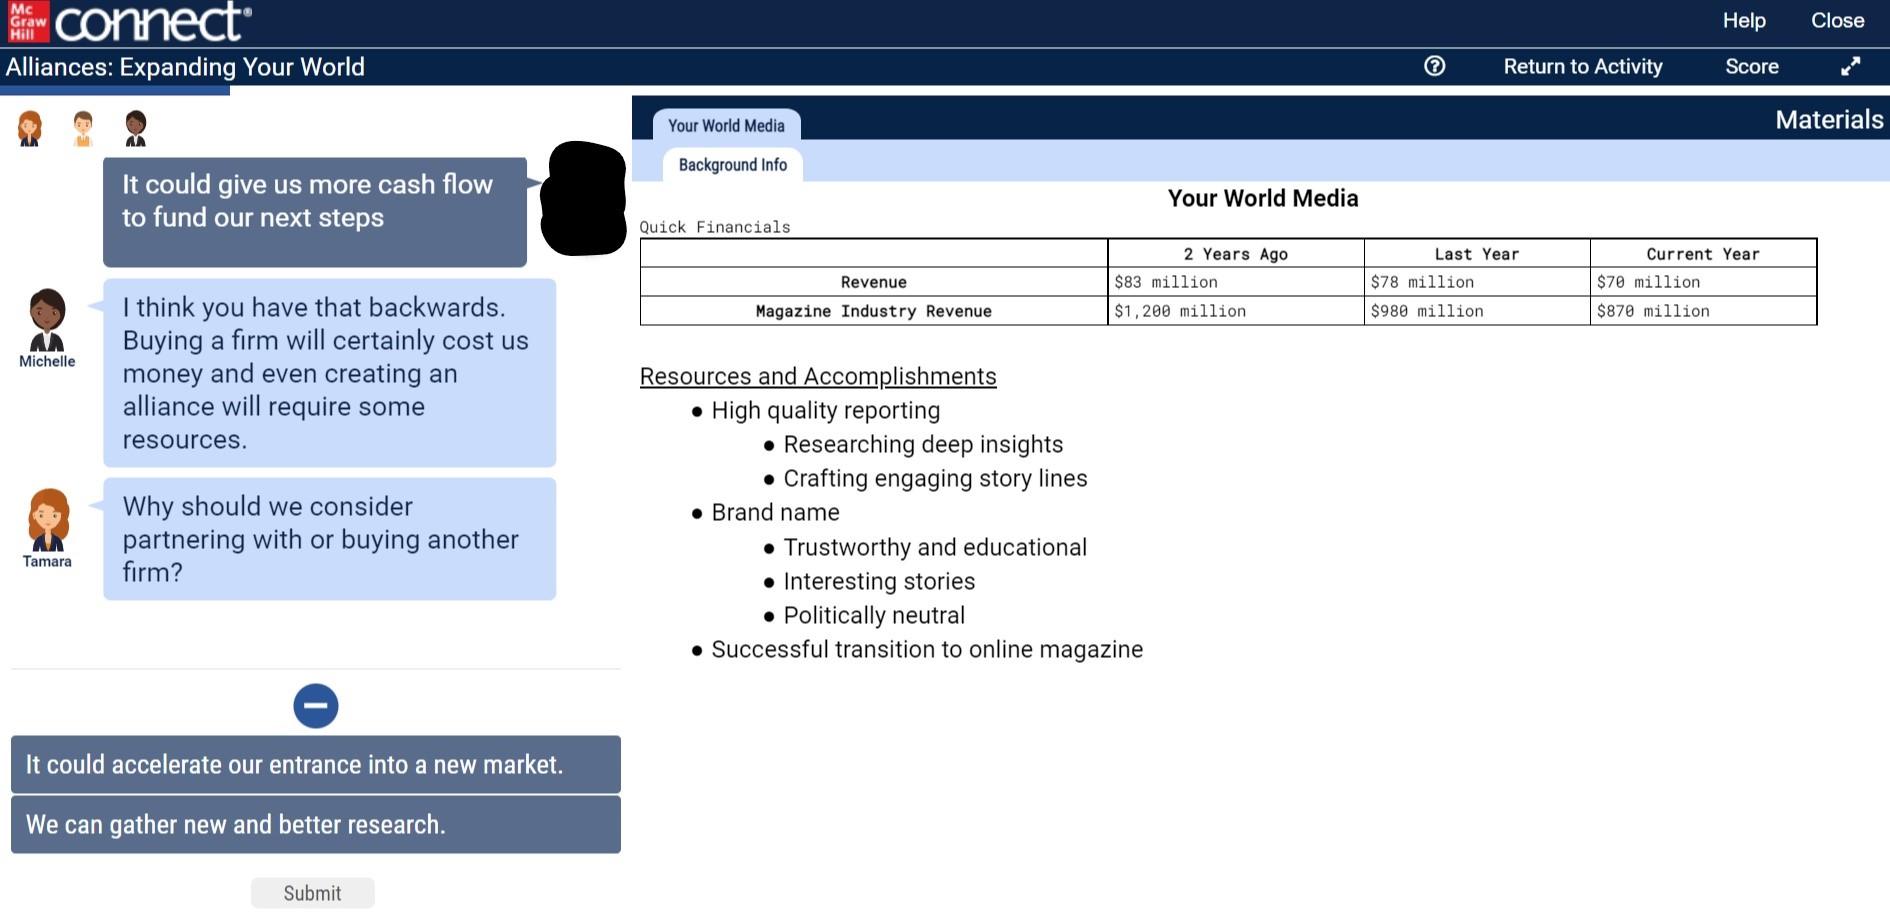Close the Connect activity

point(1838,21)
